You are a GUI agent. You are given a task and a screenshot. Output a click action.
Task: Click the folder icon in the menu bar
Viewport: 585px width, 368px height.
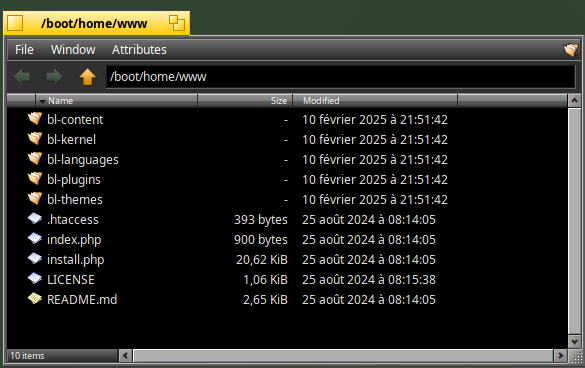point(570,50)
